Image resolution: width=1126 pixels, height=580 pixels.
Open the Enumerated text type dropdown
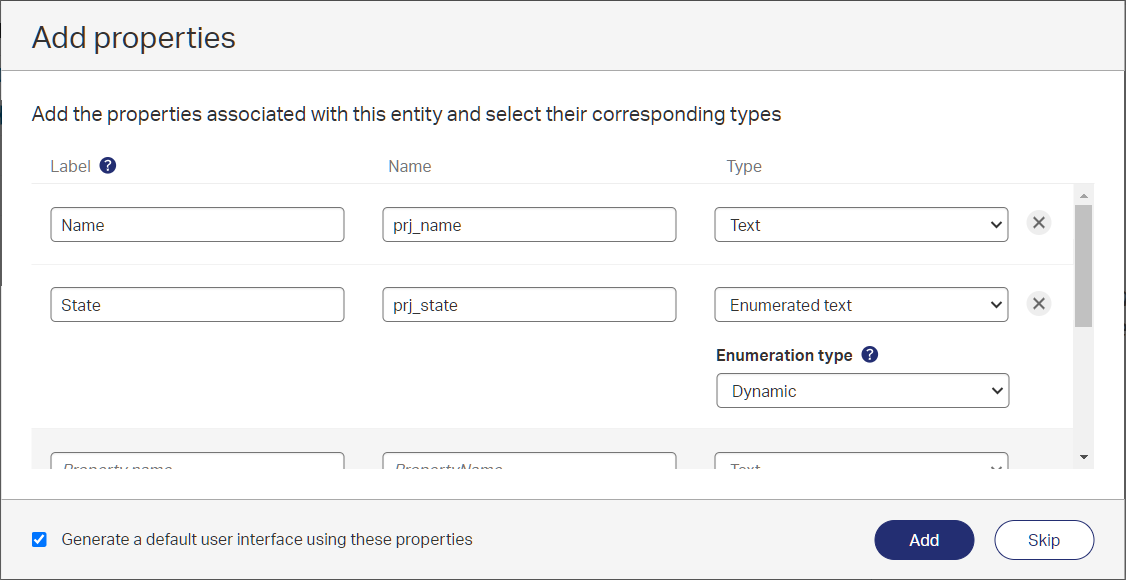tap(861, 305)
